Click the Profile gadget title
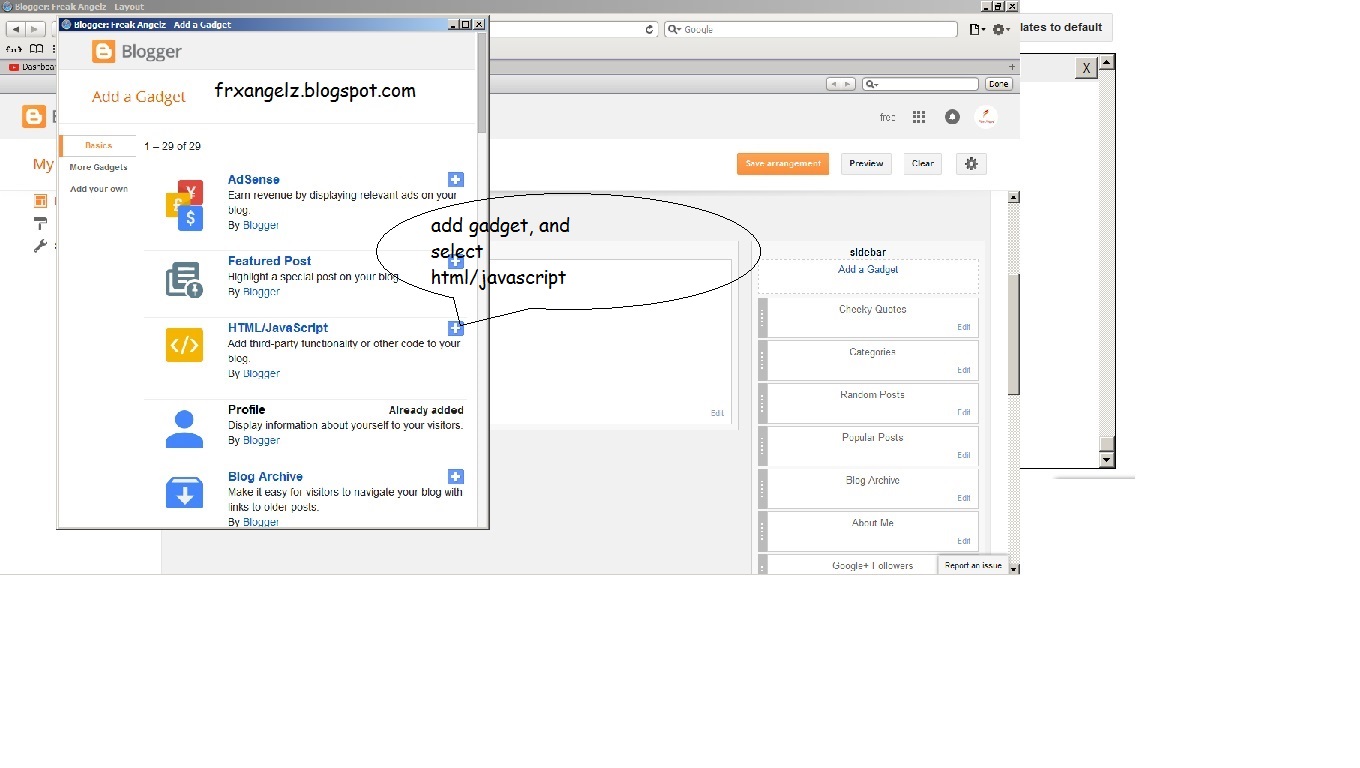Viewport: 1360px width, 768px height. tap(246, 410)
